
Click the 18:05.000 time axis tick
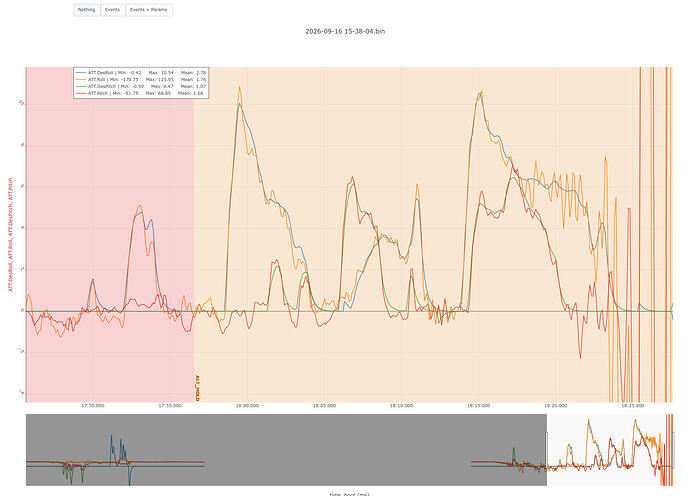(x=324, y=406)
